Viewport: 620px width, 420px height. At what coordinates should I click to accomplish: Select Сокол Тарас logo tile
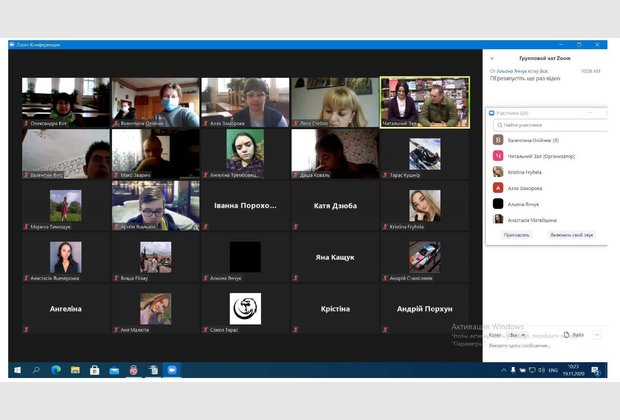(245, 309)
